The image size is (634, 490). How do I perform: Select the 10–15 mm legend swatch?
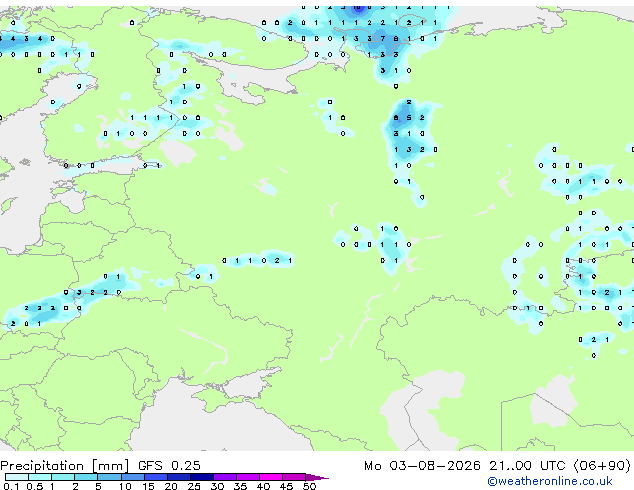click(133, 477)
